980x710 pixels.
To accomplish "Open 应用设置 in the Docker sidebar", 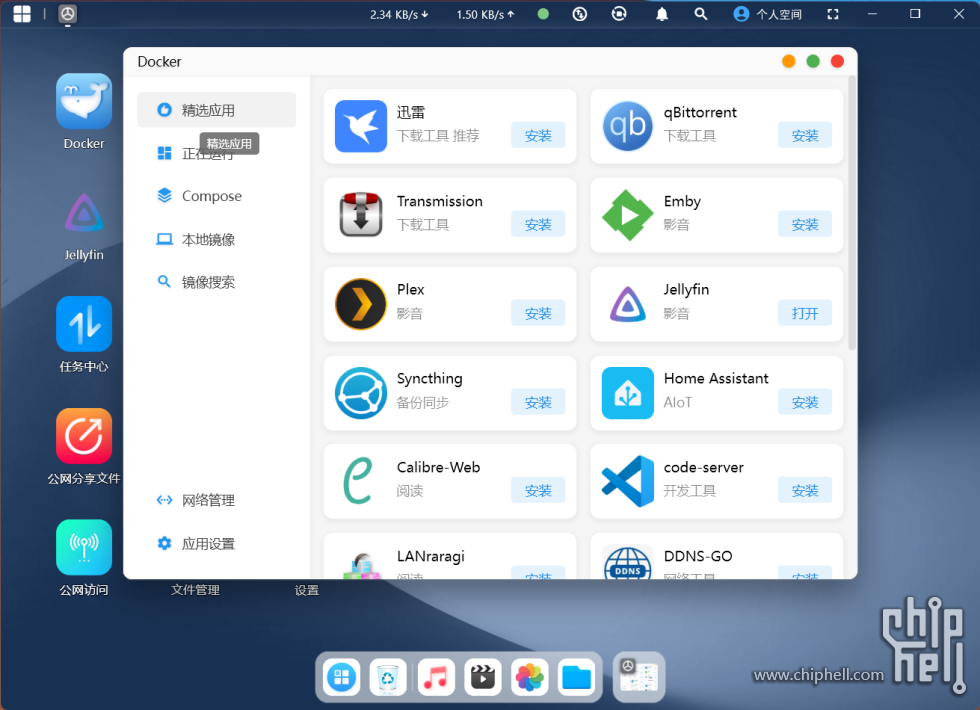I will point(208,544).
